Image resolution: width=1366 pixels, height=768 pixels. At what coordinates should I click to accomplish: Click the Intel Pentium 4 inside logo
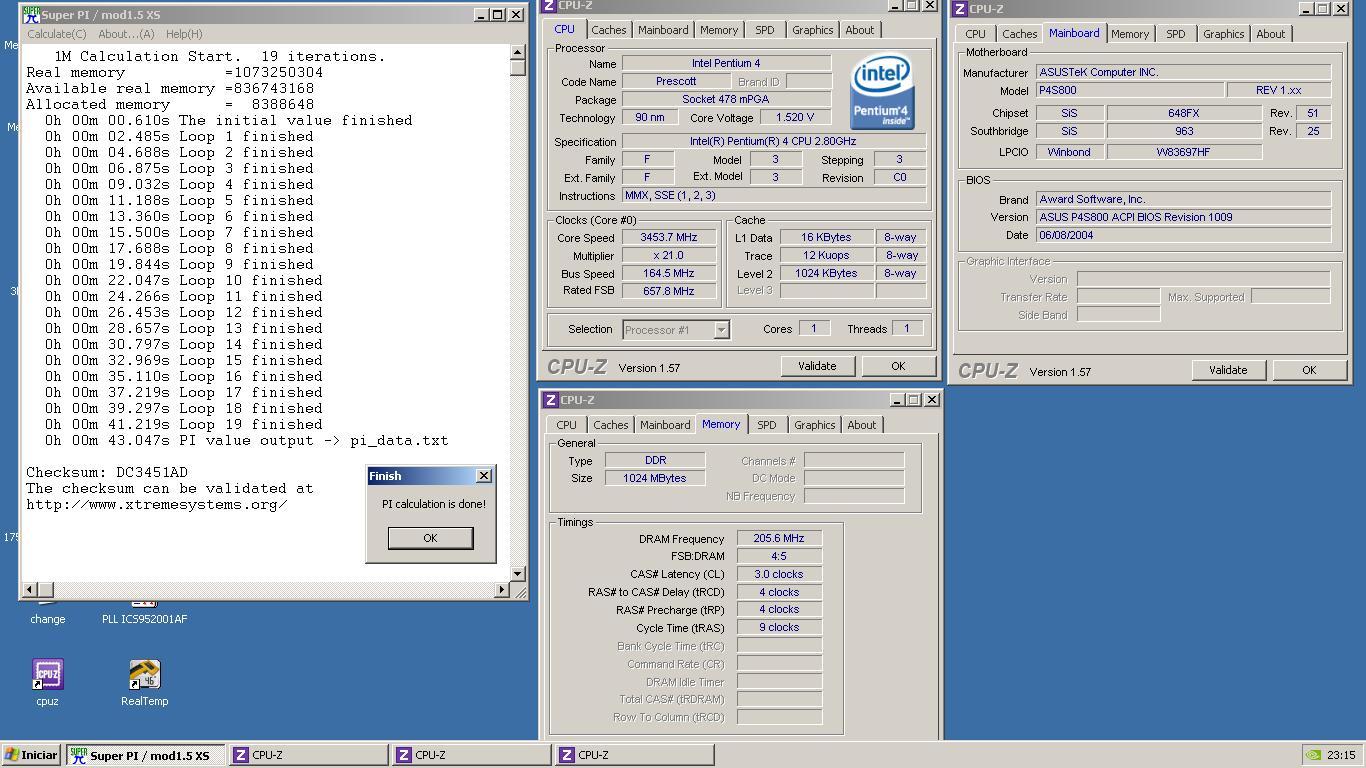[x=881, y=91]
